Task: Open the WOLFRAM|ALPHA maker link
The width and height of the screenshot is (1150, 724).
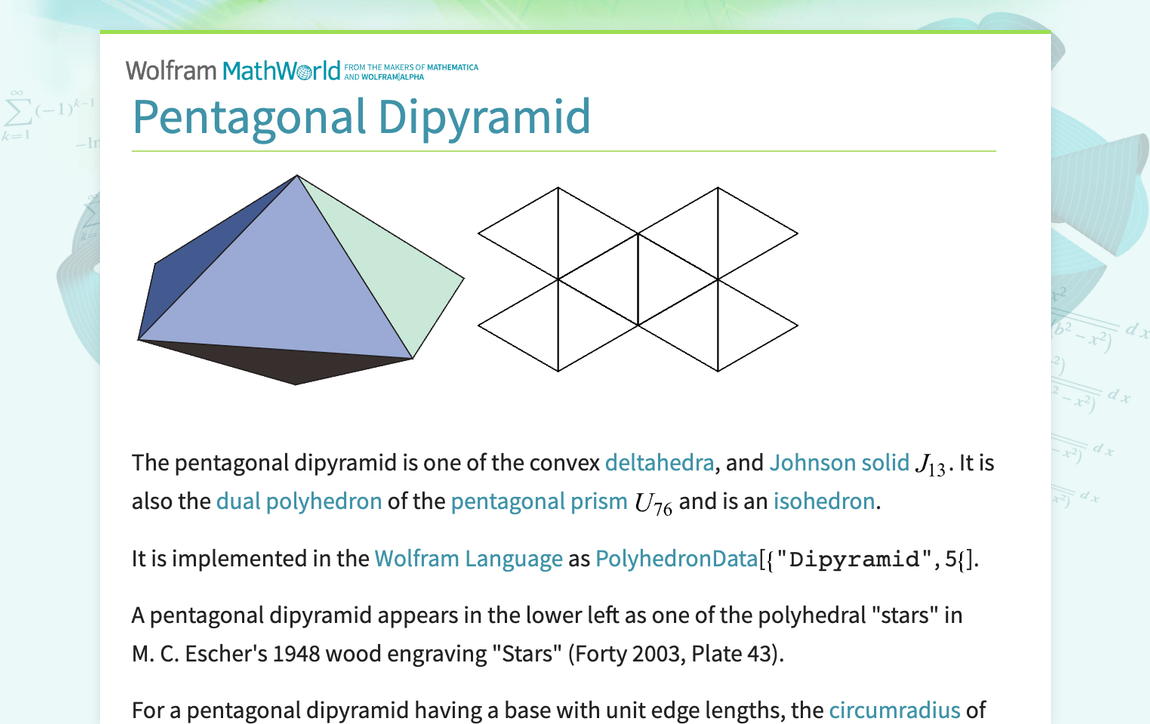Action: 392,76
